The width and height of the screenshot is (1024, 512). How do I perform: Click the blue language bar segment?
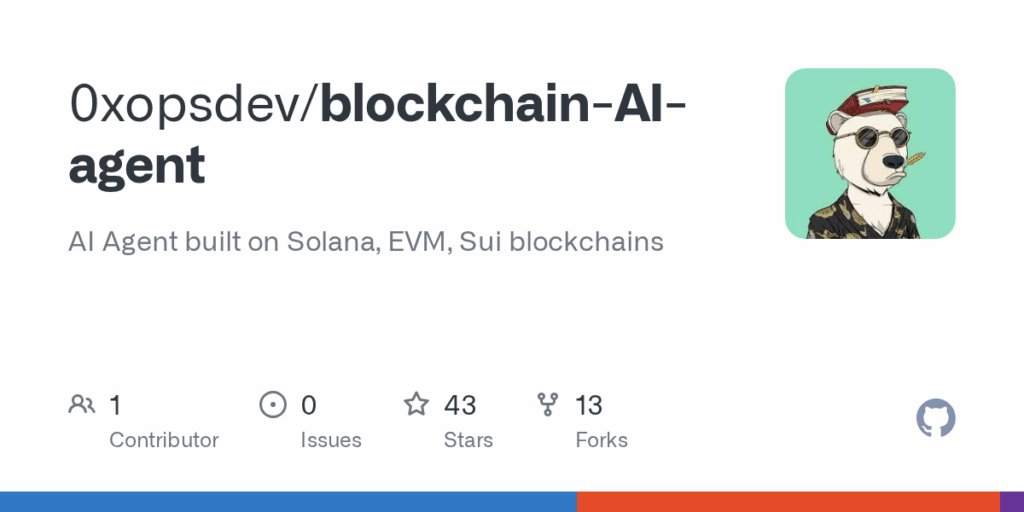coord(288,502)
